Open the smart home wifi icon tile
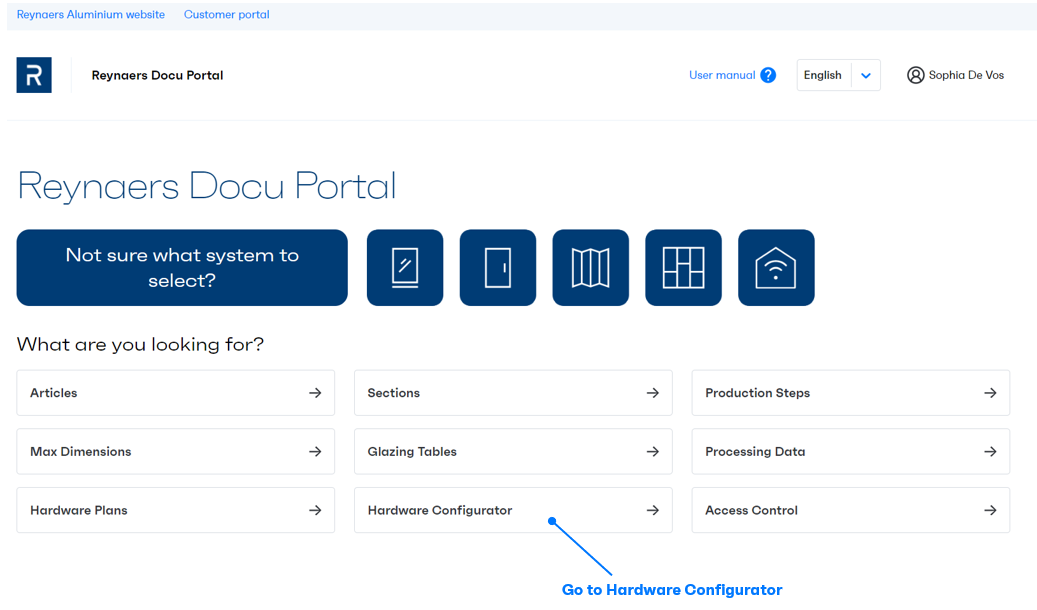The image size is (1037, 610). [x=776, y=267]
